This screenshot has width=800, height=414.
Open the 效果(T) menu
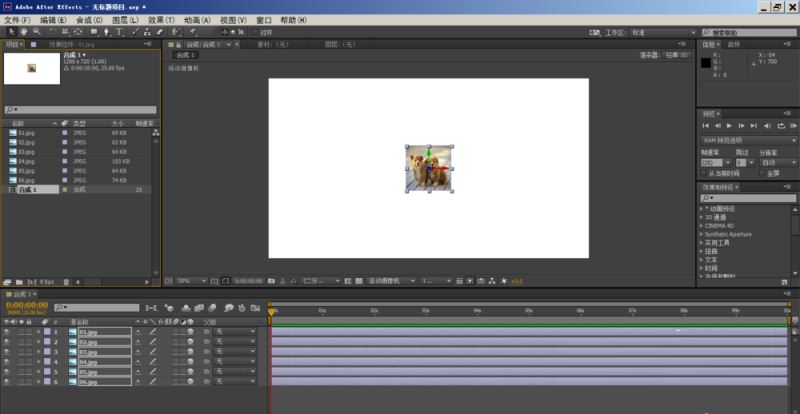162,20
